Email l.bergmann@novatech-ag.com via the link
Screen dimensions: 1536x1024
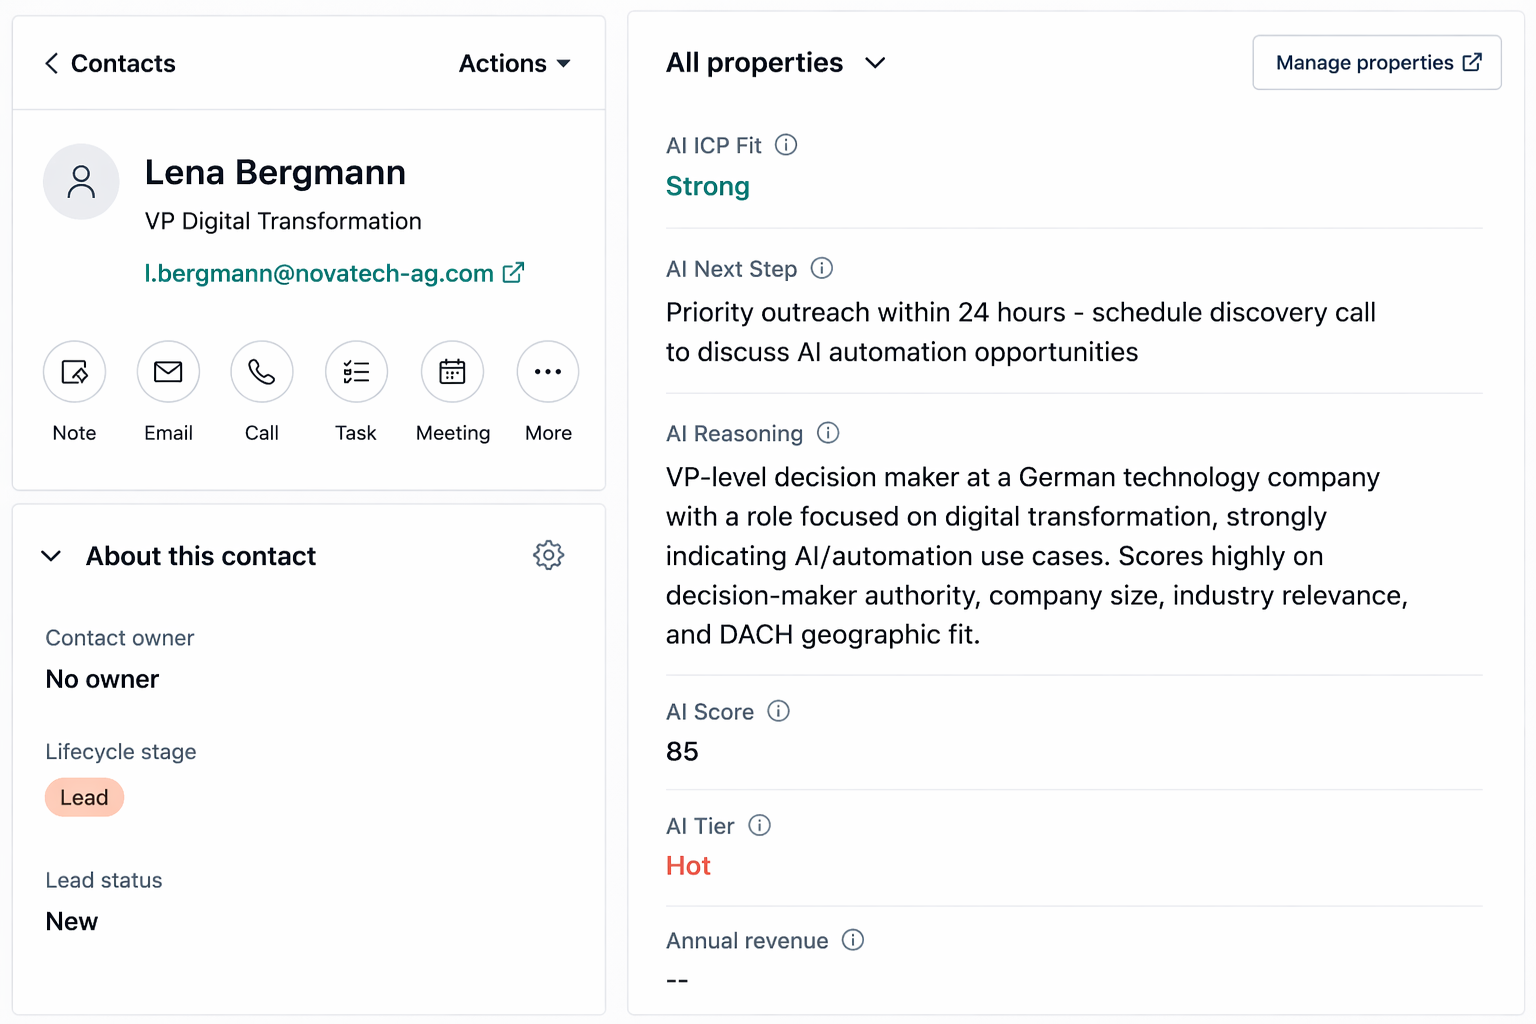point(318,273)
